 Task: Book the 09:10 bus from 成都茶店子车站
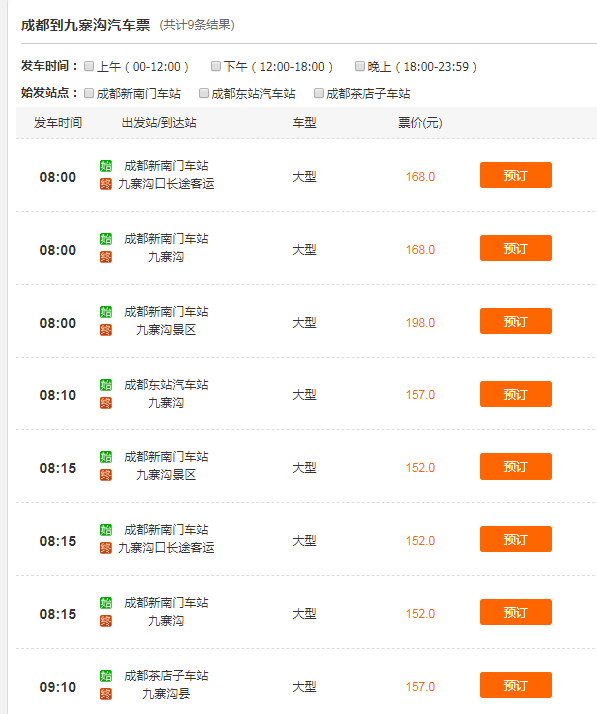tap(515, 685)
